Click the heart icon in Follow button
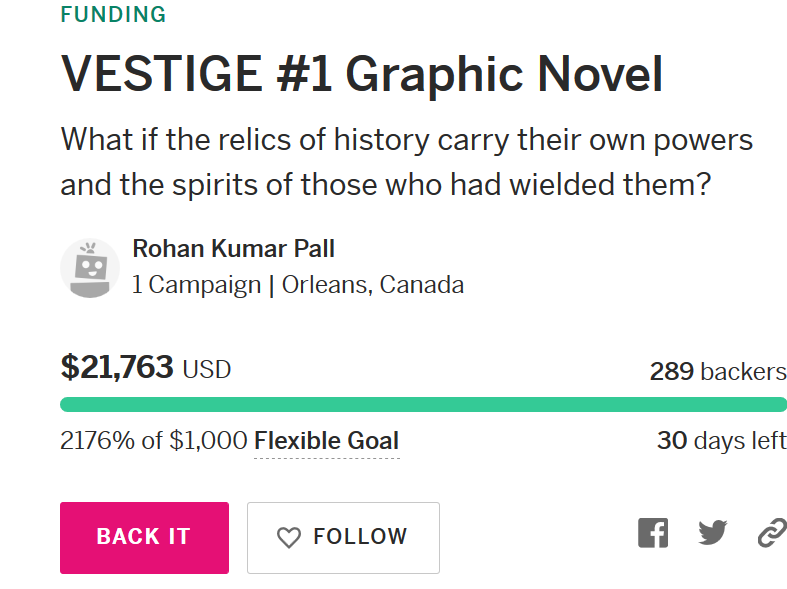 289,537
